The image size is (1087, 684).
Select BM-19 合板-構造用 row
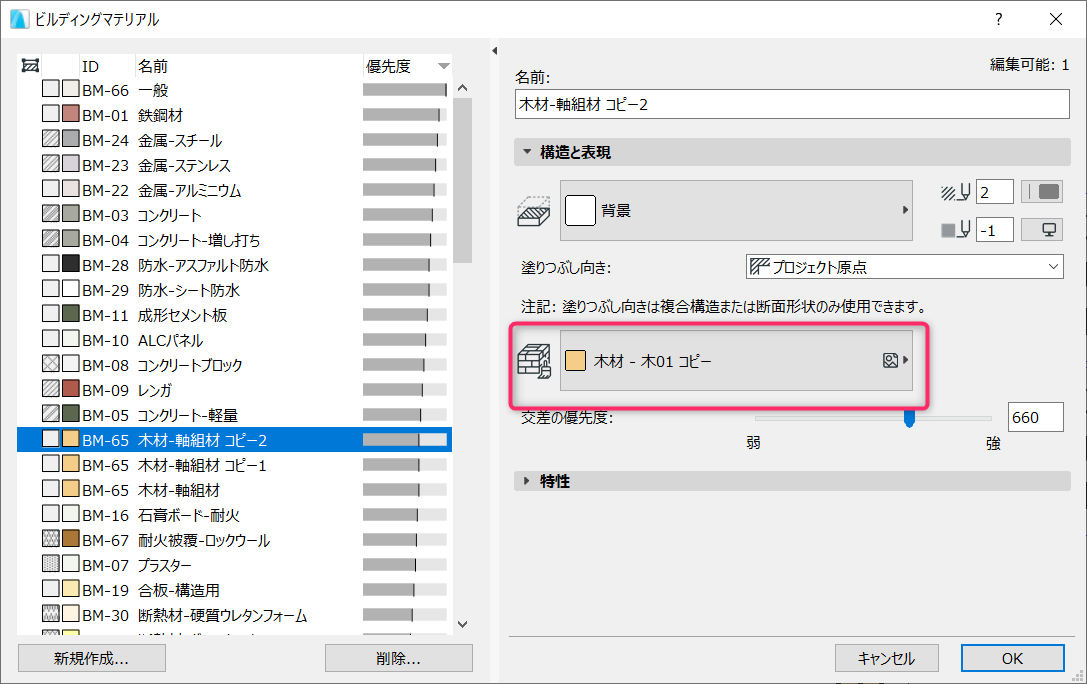pyautogui.click(x=234, y=590)
